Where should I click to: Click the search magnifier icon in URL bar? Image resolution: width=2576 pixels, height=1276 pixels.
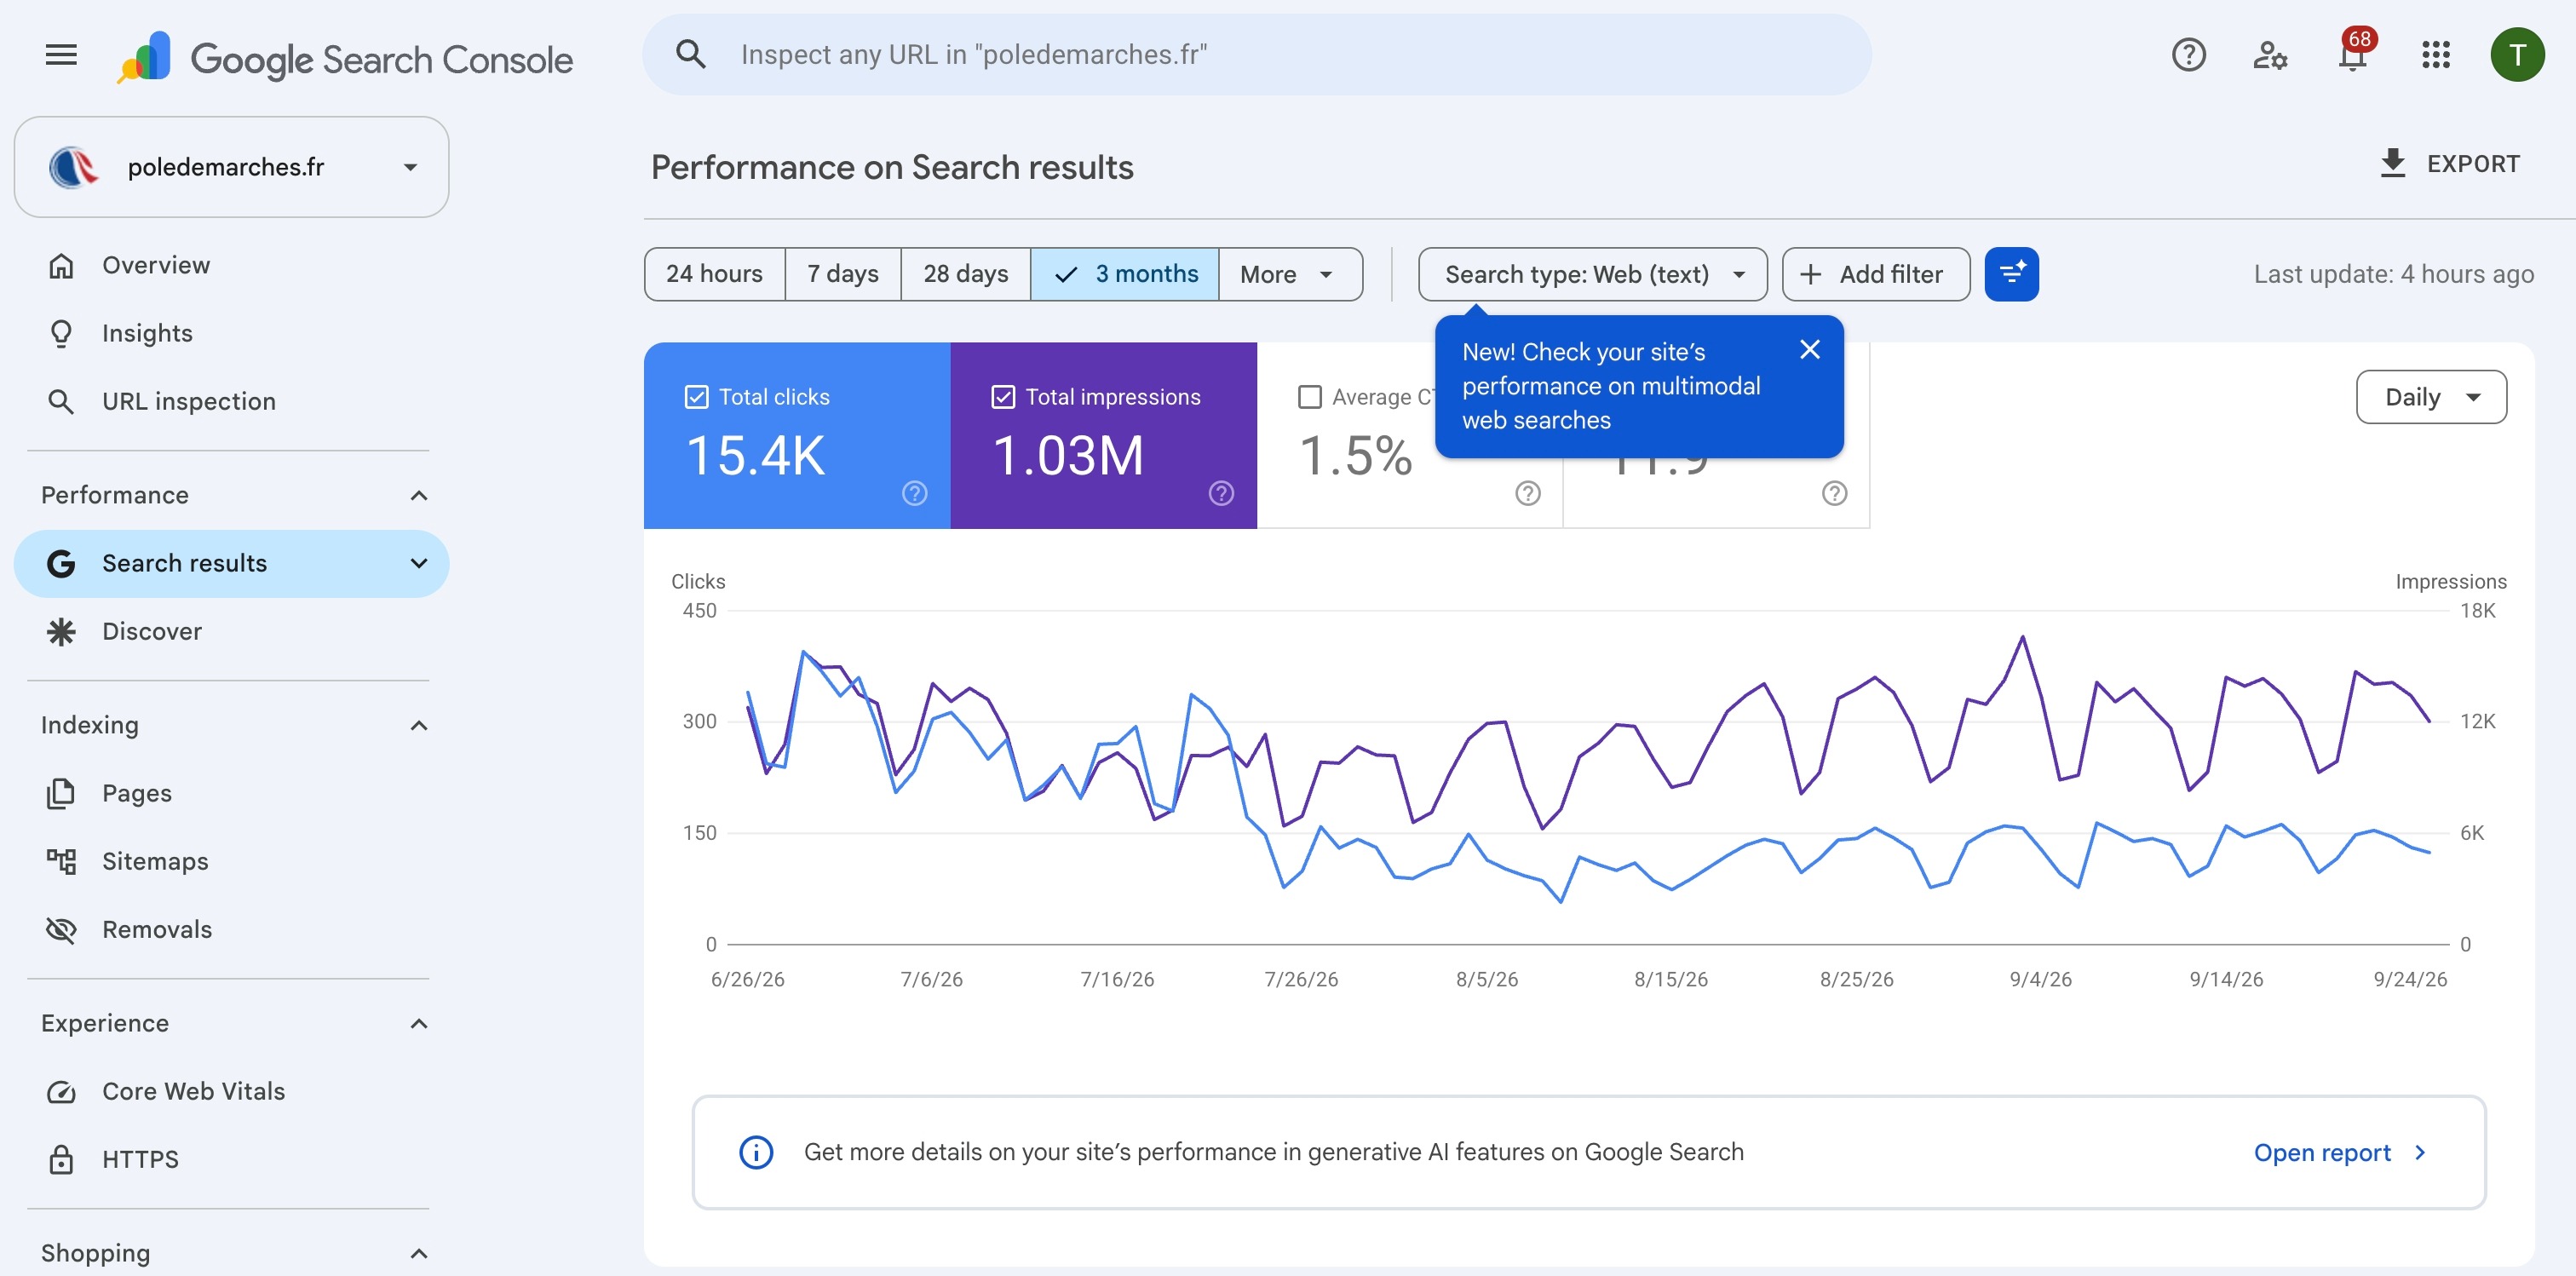coord(691,54)
